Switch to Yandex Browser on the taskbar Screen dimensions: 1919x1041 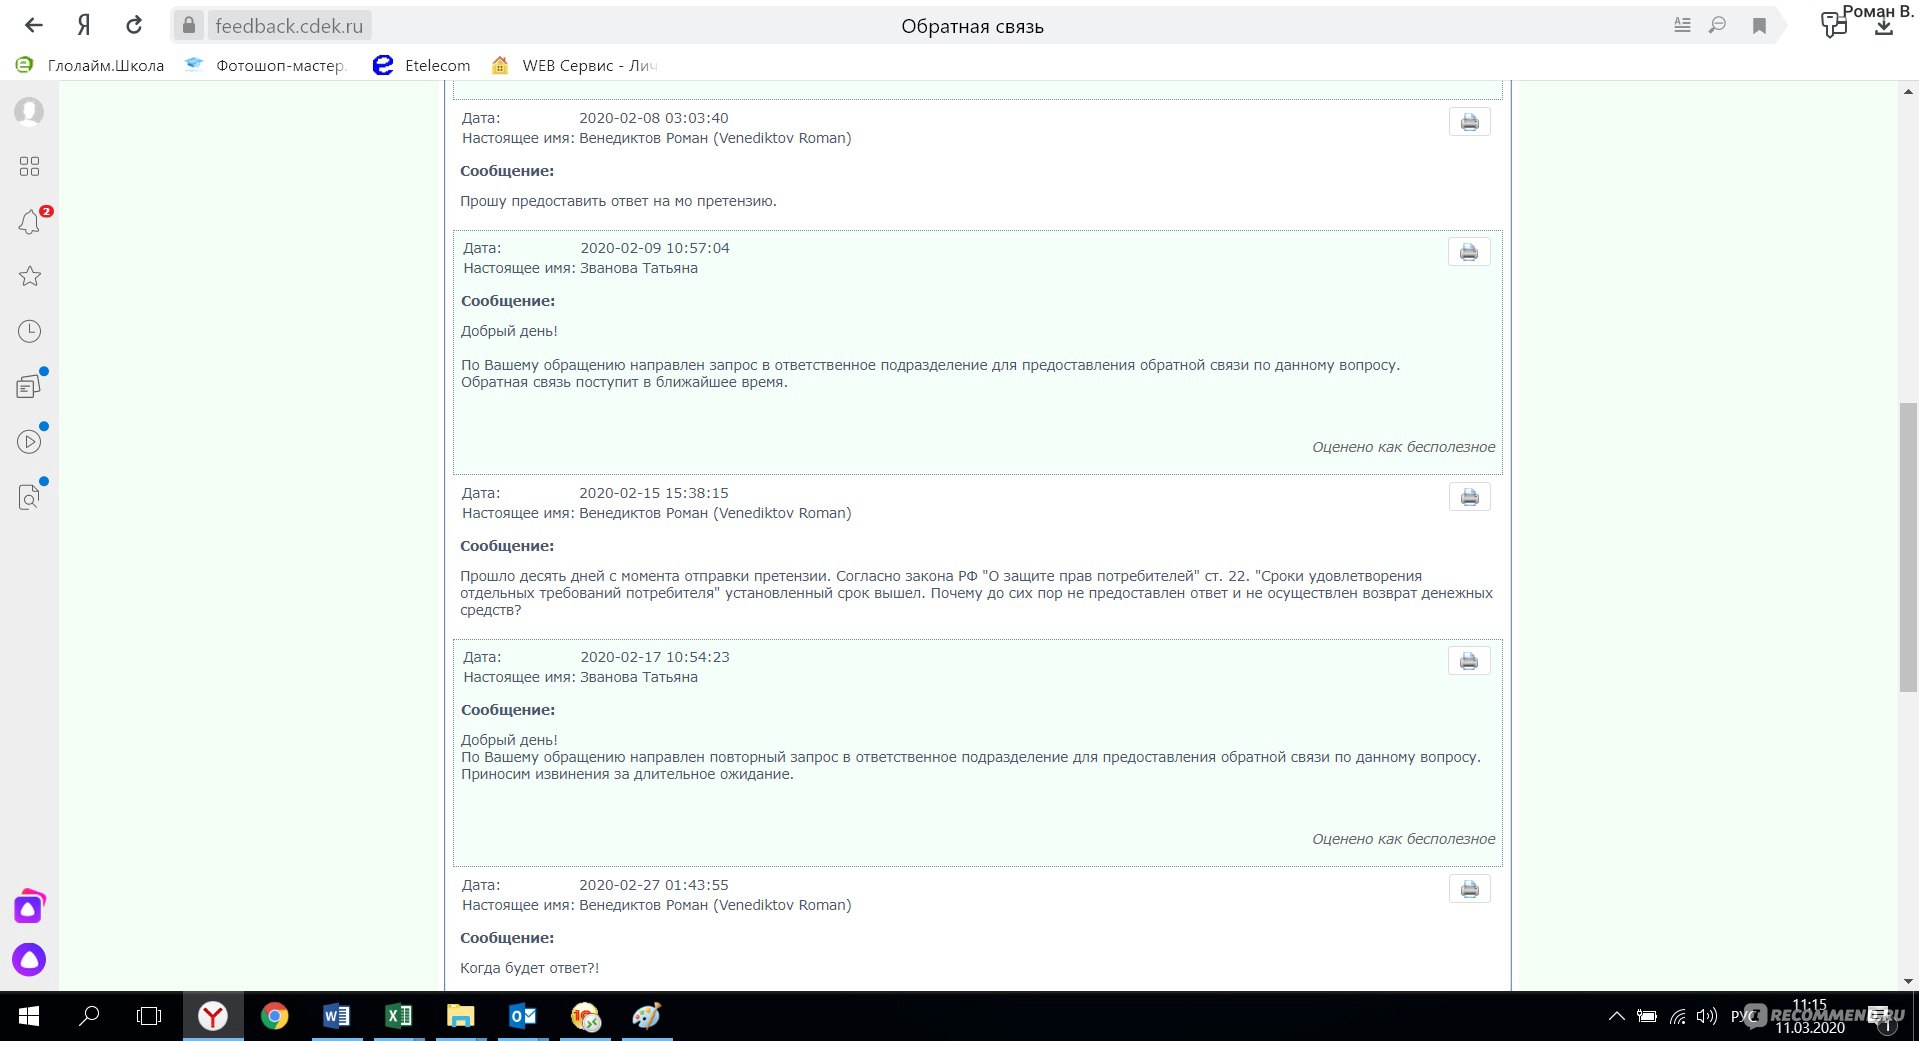coord(212,1016)
